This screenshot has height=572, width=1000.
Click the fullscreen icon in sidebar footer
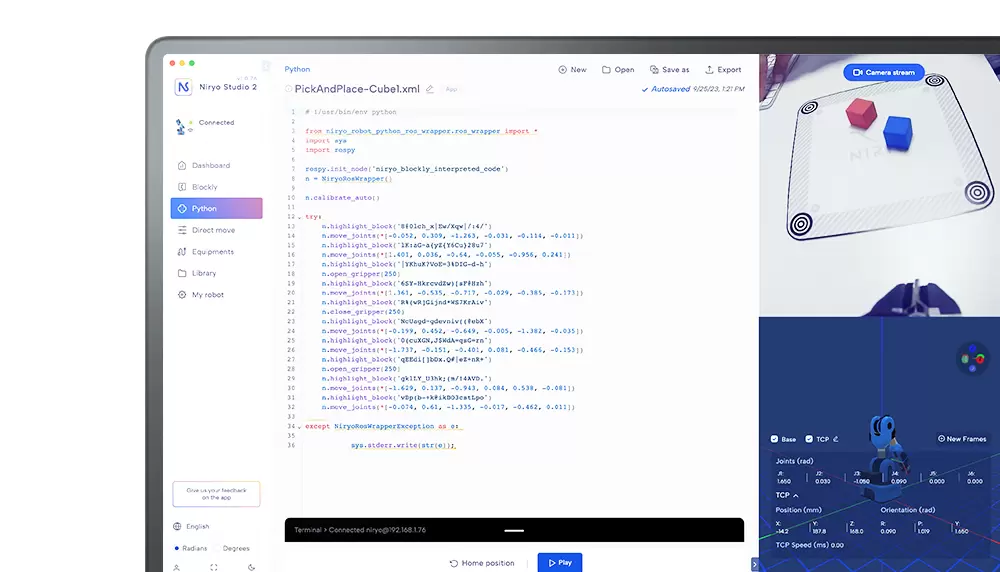(214, 567)
